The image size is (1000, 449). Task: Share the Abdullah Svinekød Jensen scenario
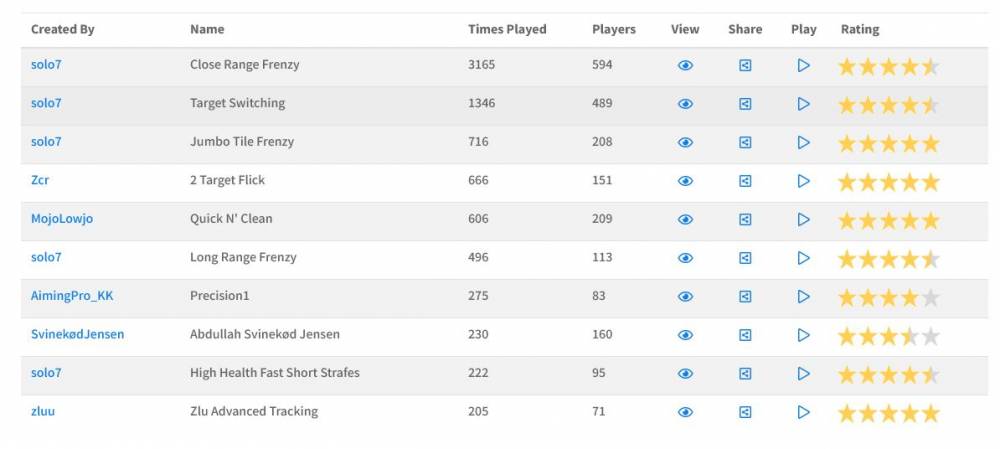coord(745,335)
